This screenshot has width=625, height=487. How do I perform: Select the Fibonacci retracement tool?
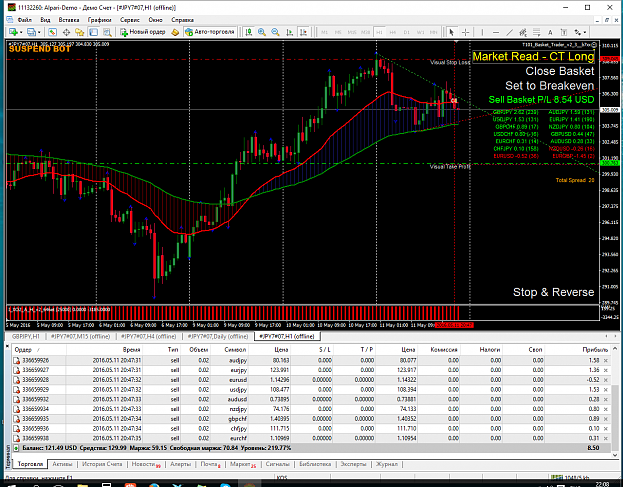coord(537,32)
